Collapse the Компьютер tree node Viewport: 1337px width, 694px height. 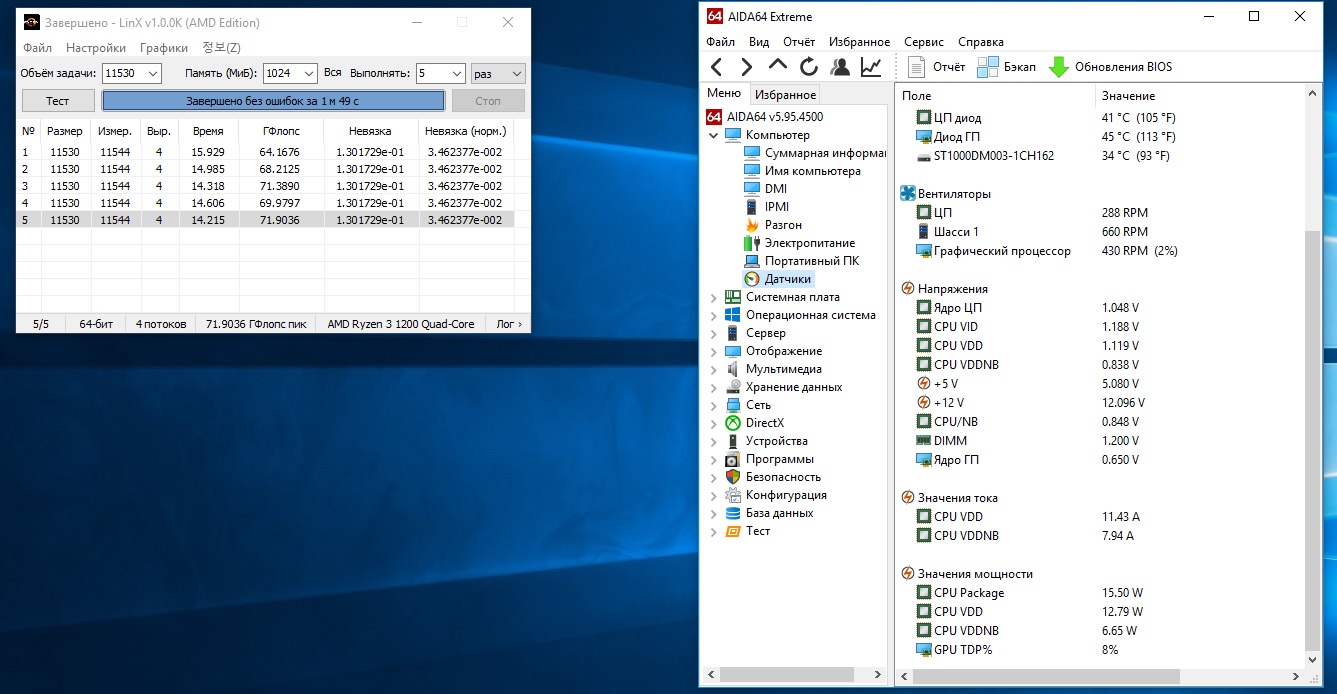pos(713,135)
